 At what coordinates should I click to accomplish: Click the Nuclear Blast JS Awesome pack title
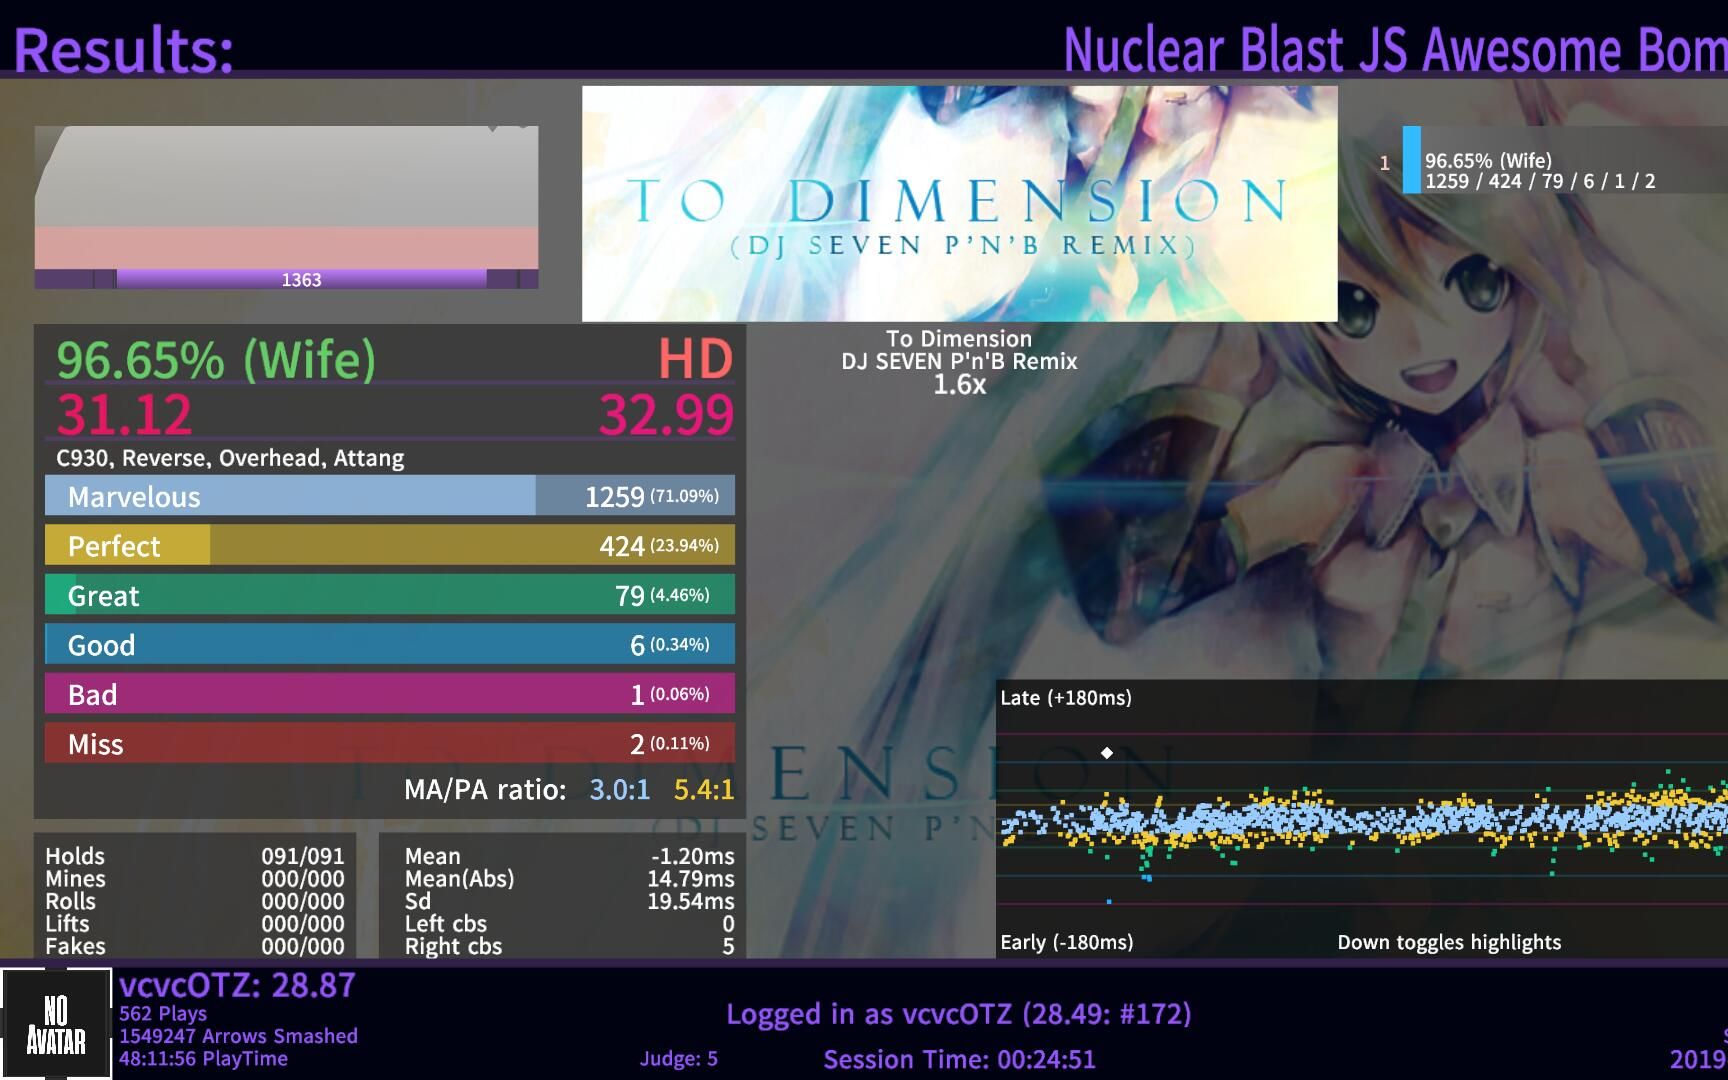coord(1395,49)
